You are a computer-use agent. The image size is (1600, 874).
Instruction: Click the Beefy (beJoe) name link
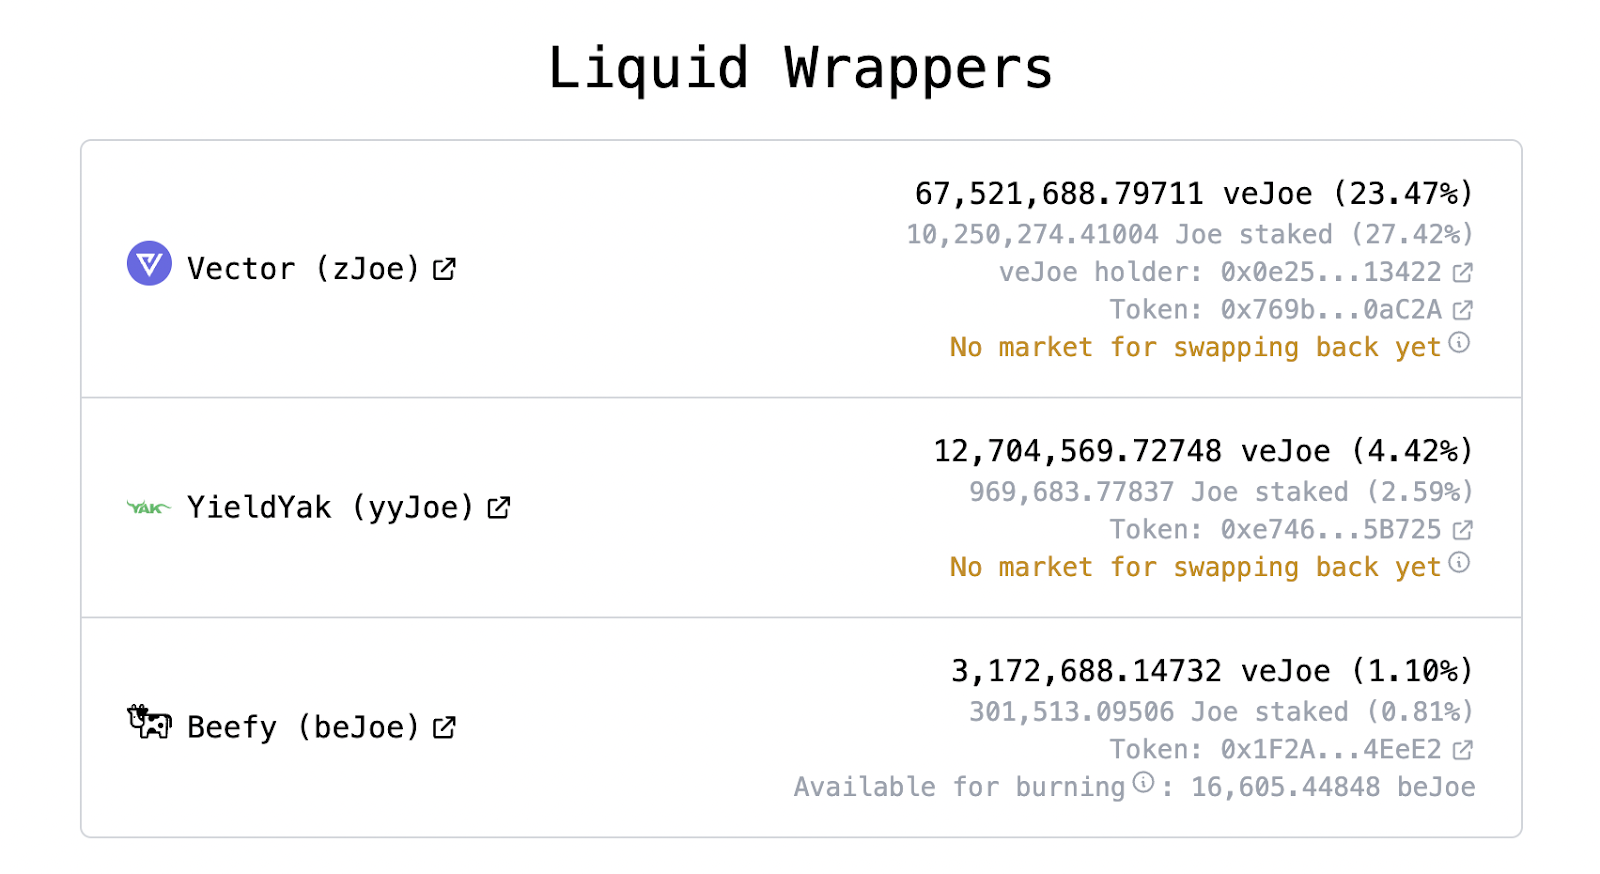(303, 728)
